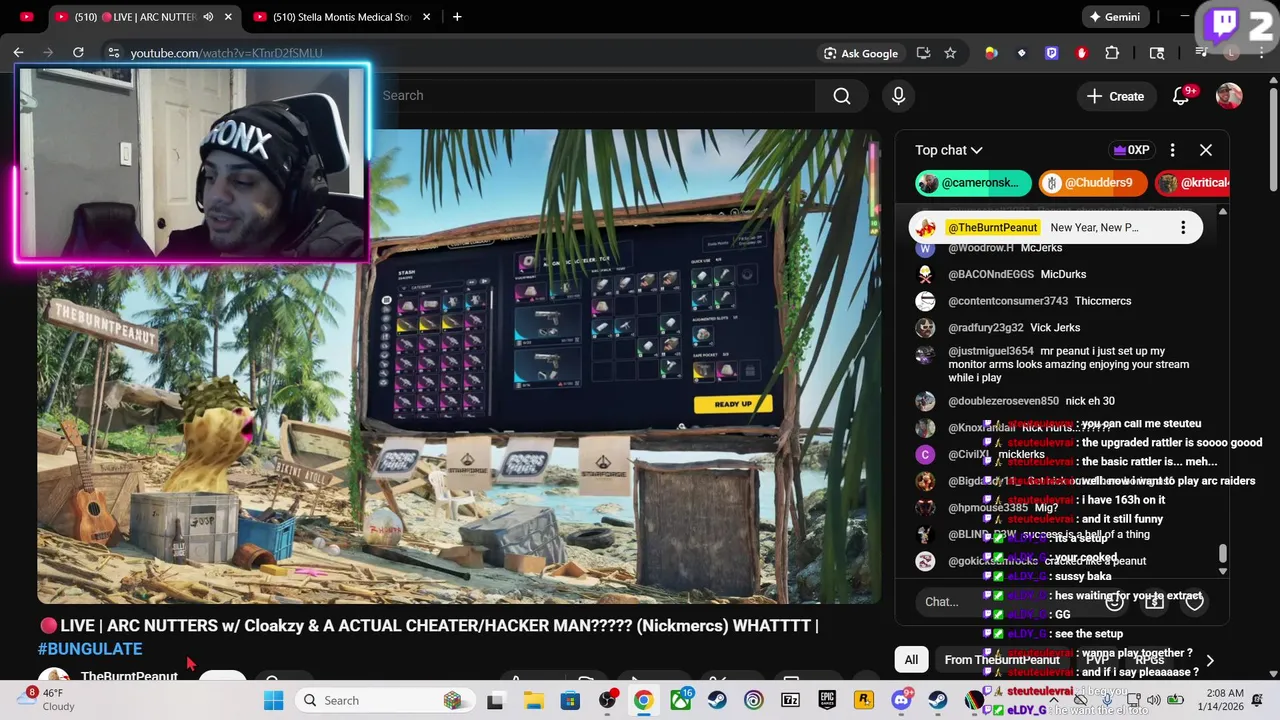Screen dimensions: 1280x720
Task: Open 7-Zip from the taskbar
Action: 790,700
